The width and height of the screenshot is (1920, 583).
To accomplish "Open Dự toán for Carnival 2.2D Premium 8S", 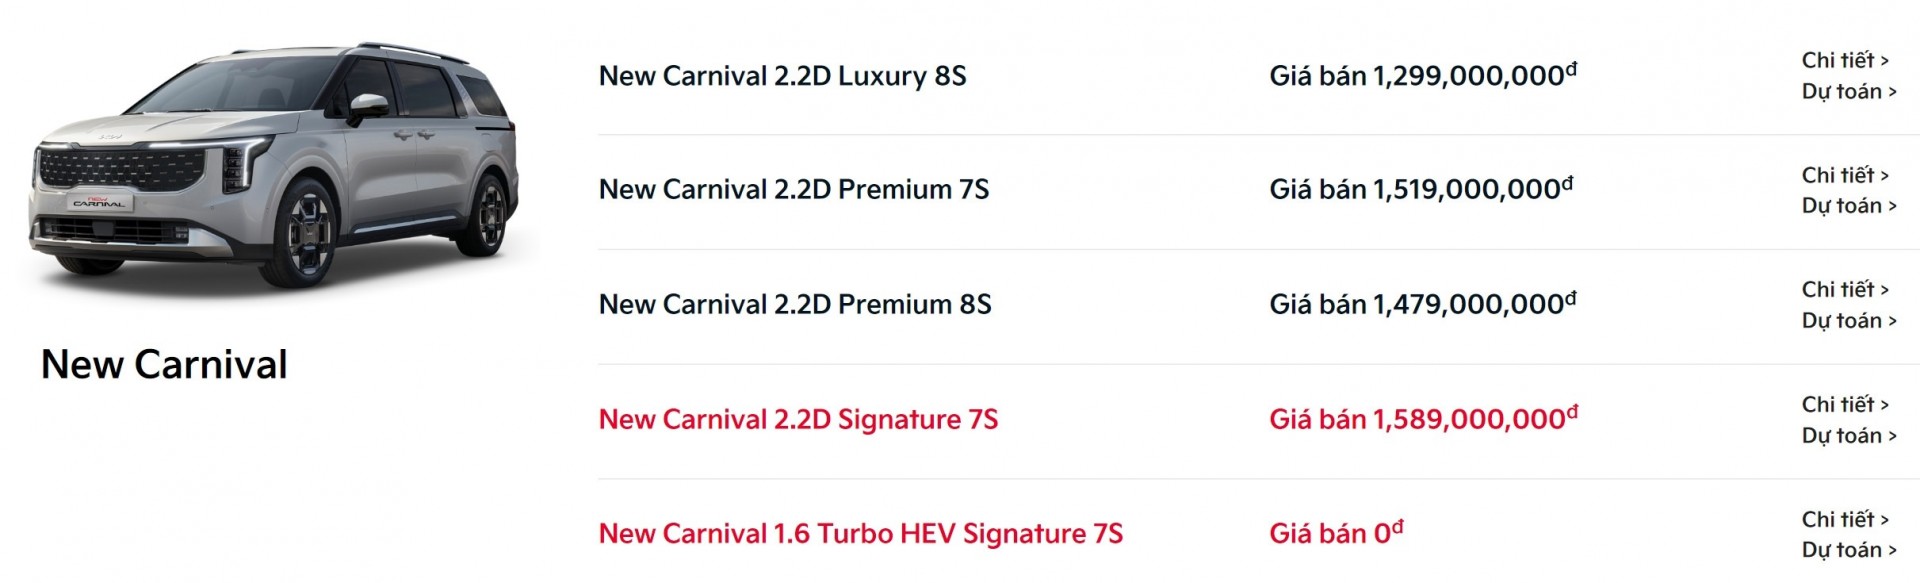I will pyautogui.click(x=1849, y=320).
